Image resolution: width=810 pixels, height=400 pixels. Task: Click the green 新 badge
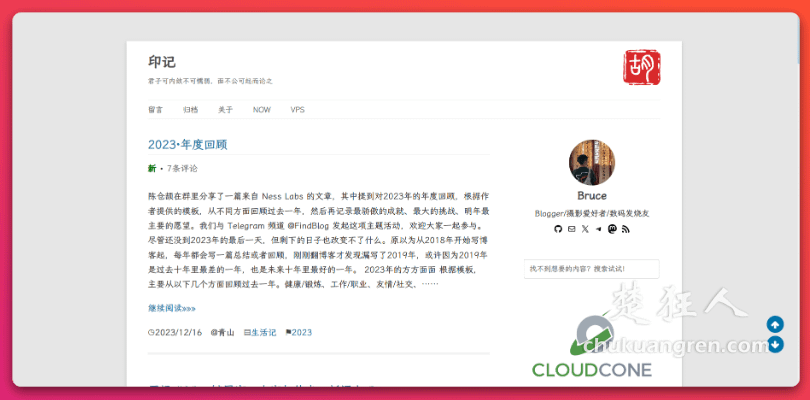pos(152,168)
